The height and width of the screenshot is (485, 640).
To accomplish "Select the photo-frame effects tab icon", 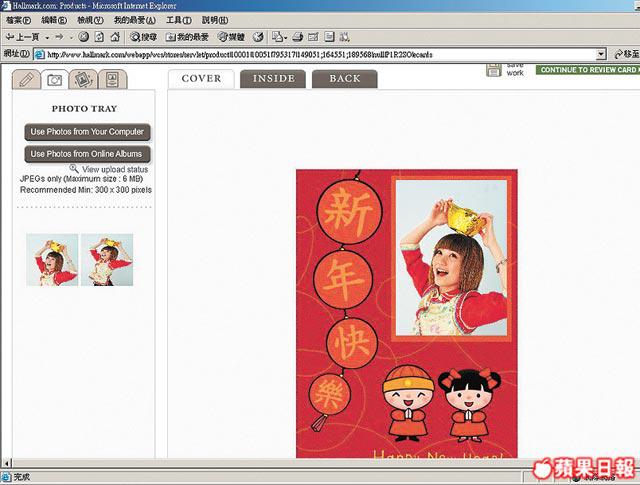I will click(83, 79).
